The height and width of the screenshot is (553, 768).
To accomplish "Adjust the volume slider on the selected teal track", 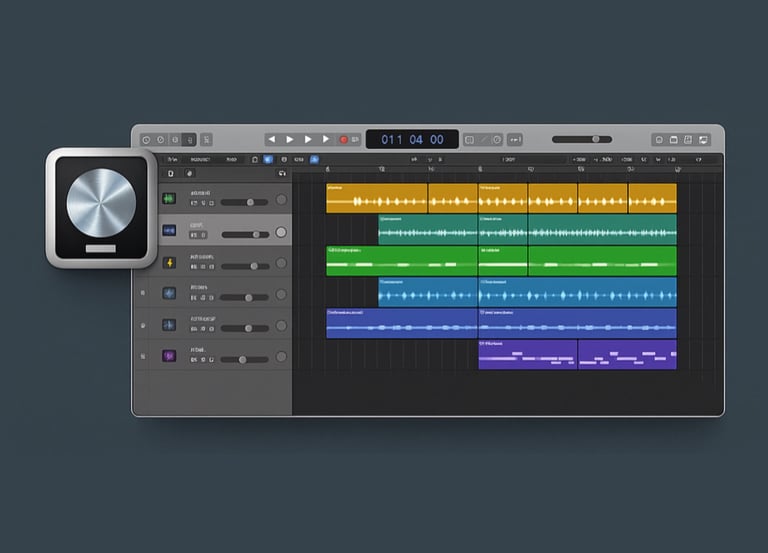I will pos(245,235).
